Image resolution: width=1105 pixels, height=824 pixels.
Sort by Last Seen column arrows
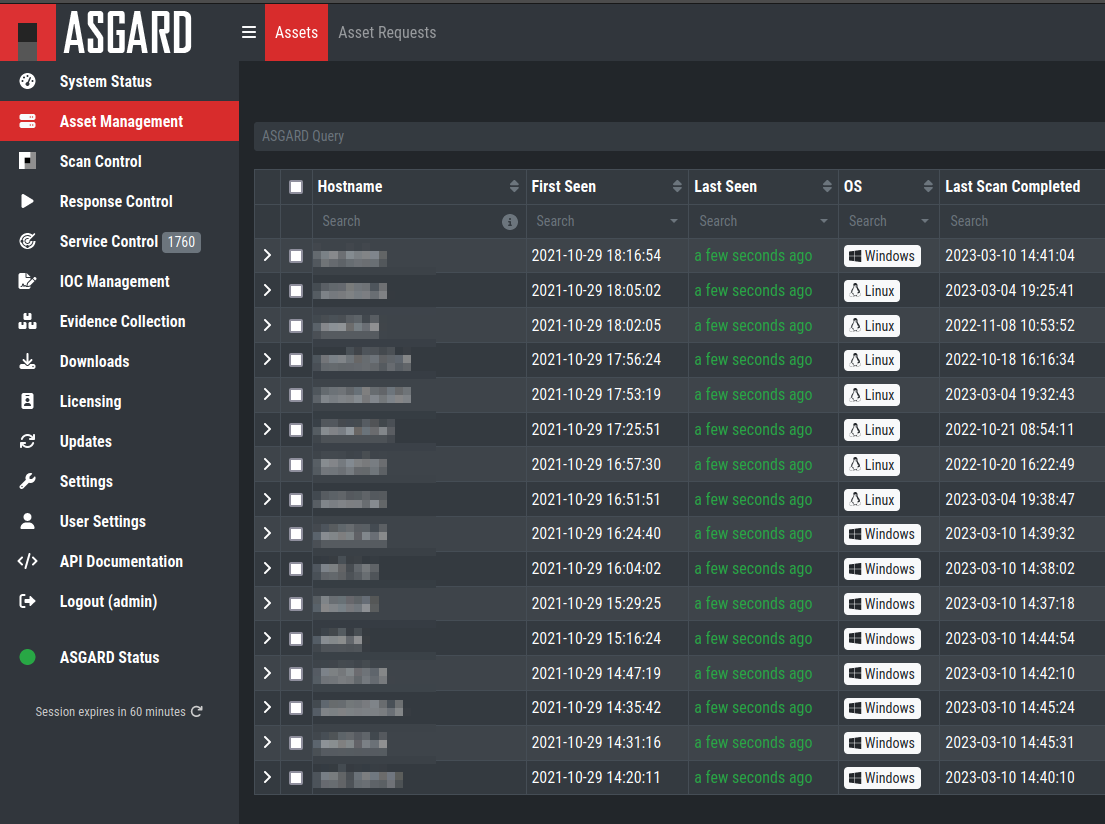(827, 186)
